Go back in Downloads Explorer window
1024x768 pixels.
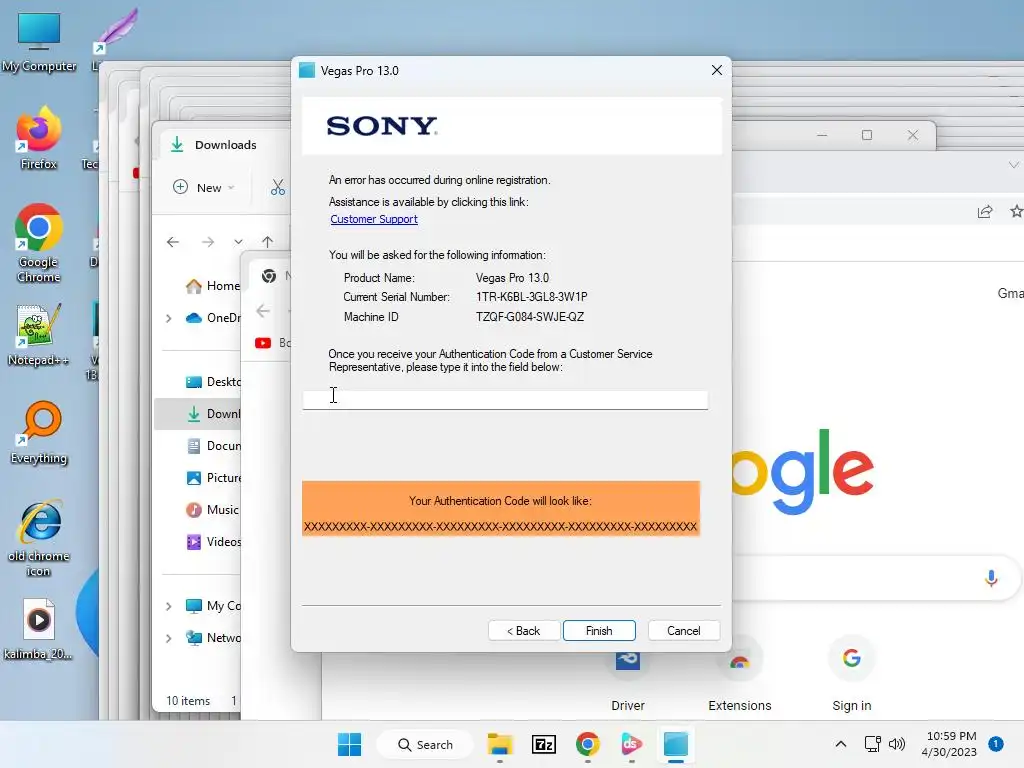173,242
